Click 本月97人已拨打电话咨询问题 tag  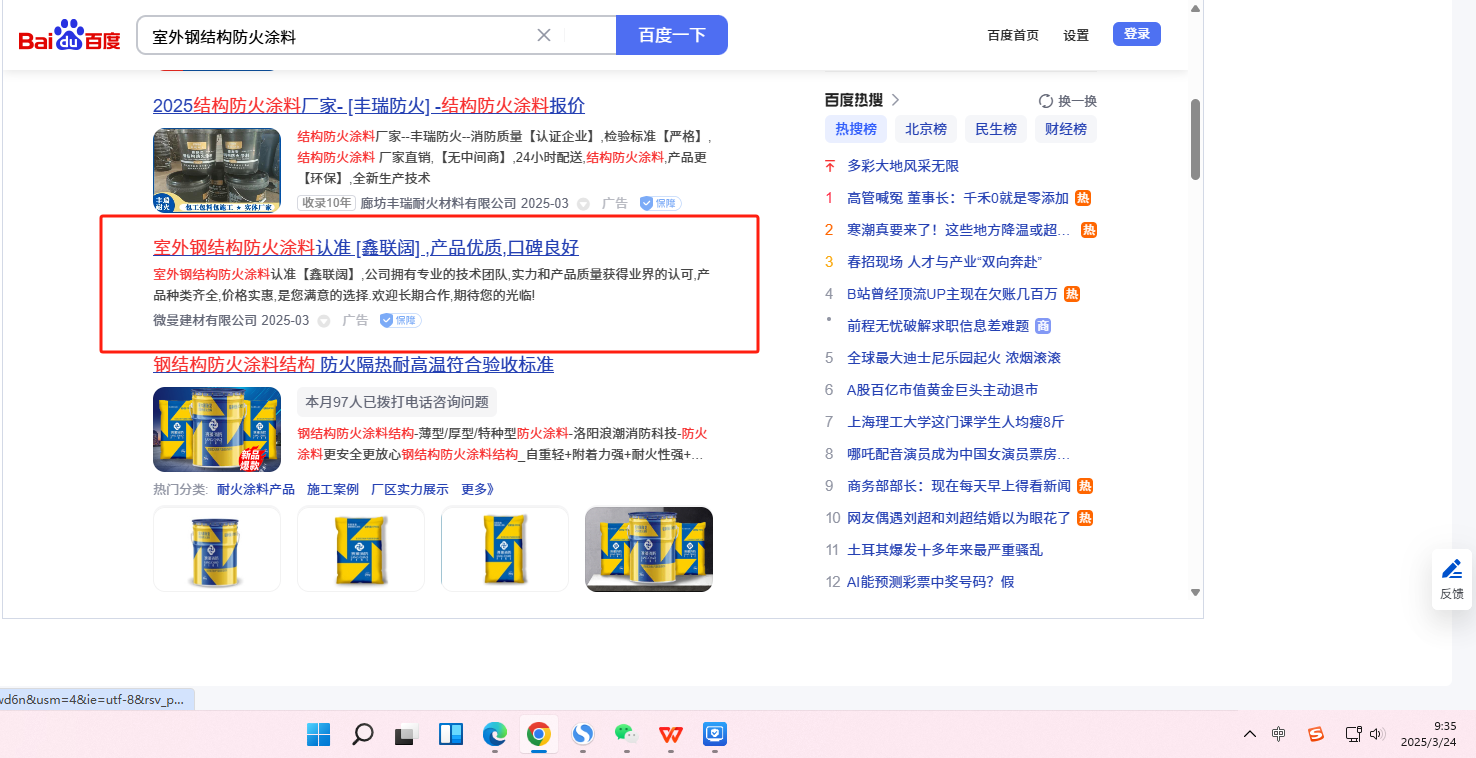tap(397, 402)
